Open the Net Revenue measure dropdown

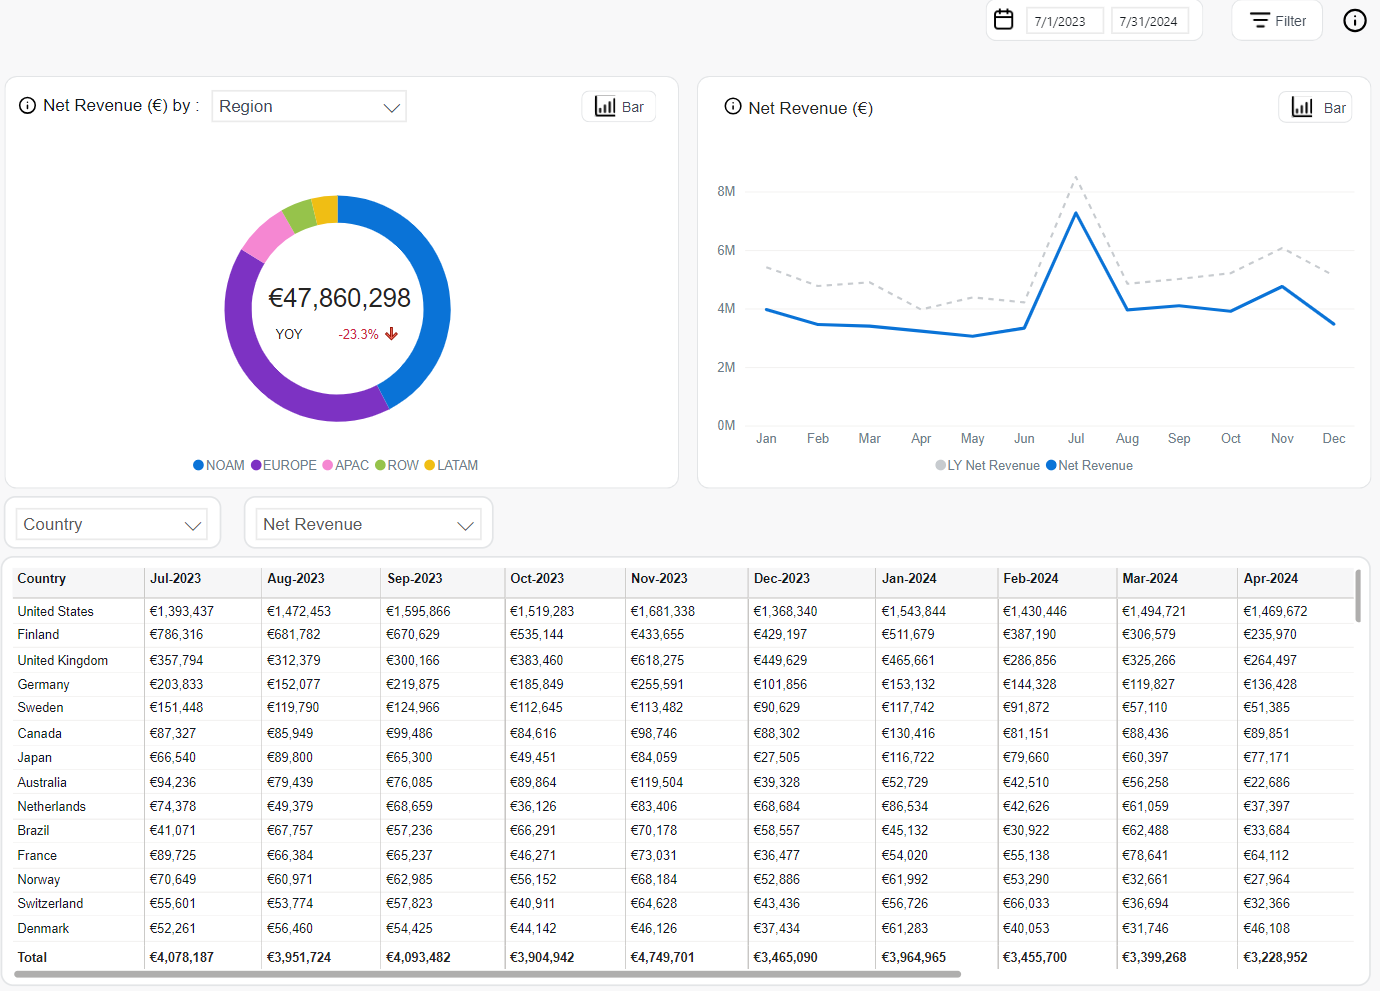pyautogui.click(x=368, y=524)
